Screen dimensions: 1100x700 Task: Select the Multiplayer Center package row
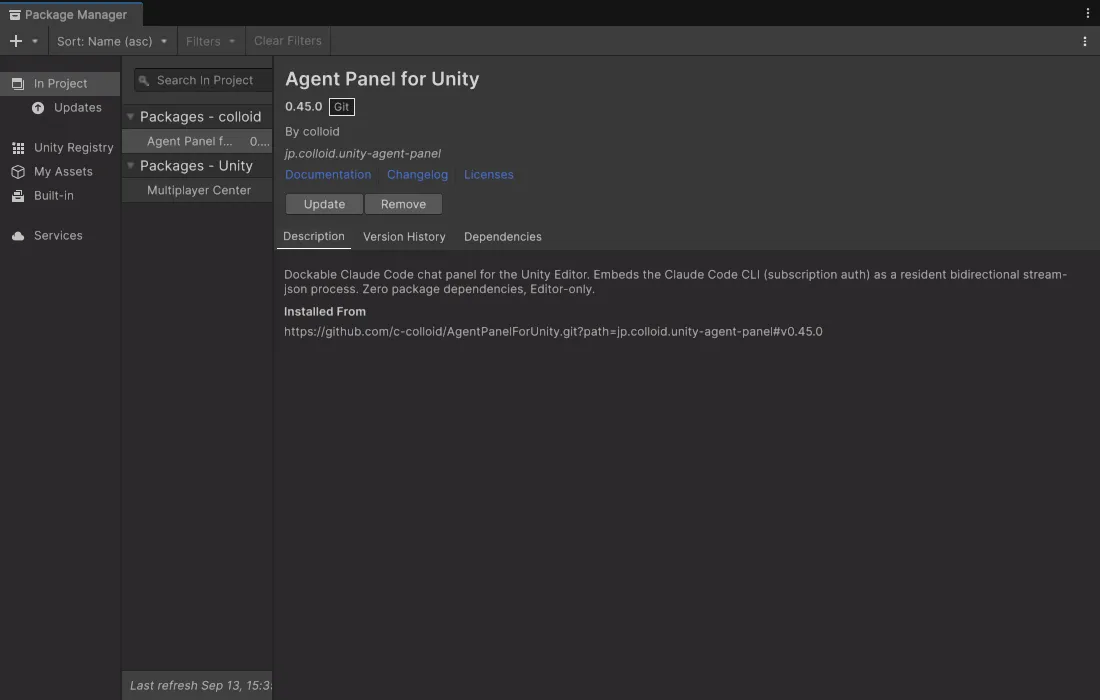[197, 190]
